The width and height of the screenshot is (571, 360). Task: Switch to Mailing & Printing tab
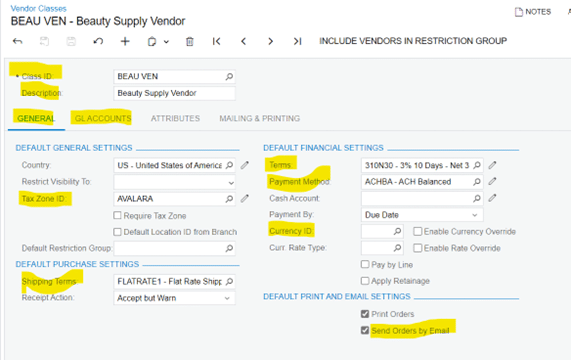point(260,119)
